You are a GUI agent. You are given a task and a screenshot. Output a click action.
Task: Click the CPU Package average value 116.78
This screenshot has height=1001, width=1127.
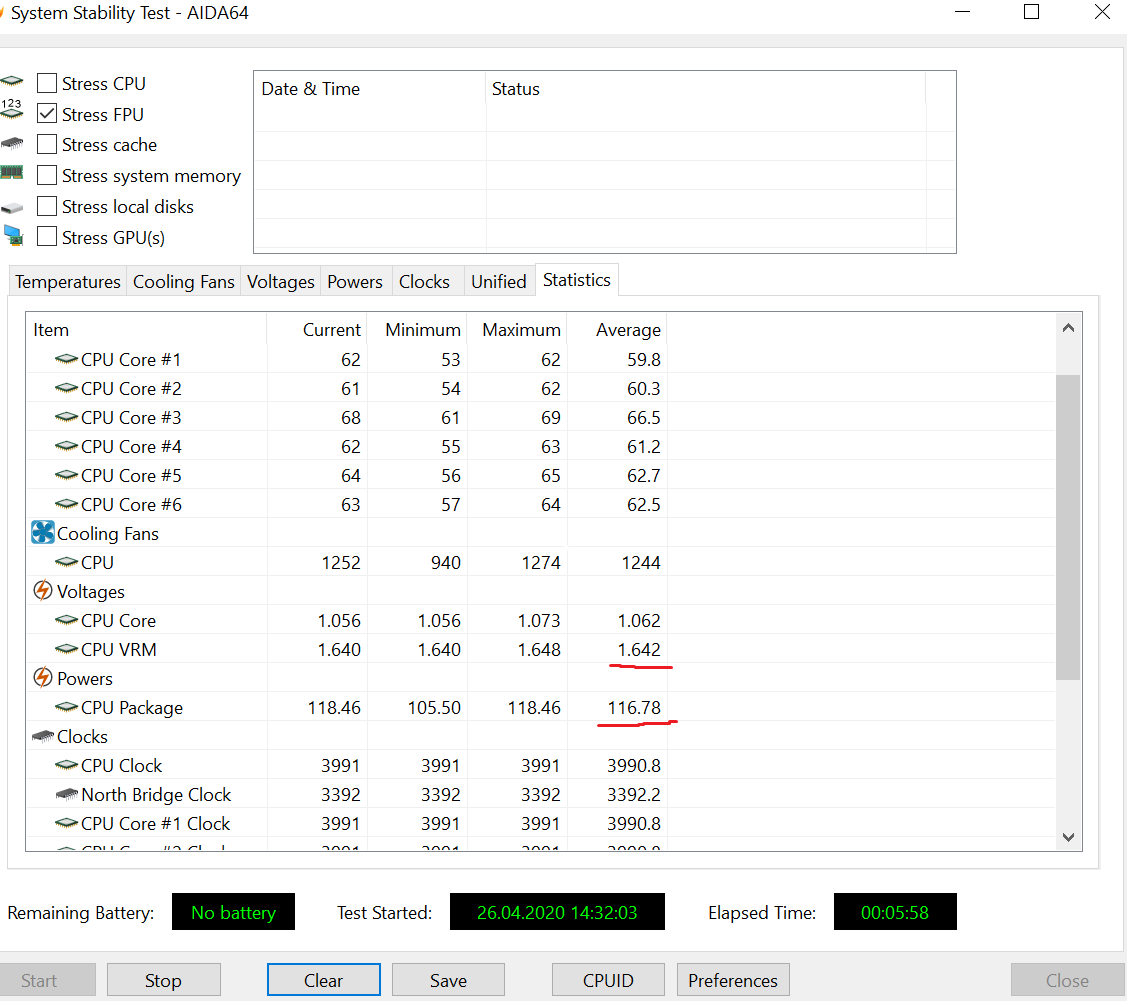634,708
